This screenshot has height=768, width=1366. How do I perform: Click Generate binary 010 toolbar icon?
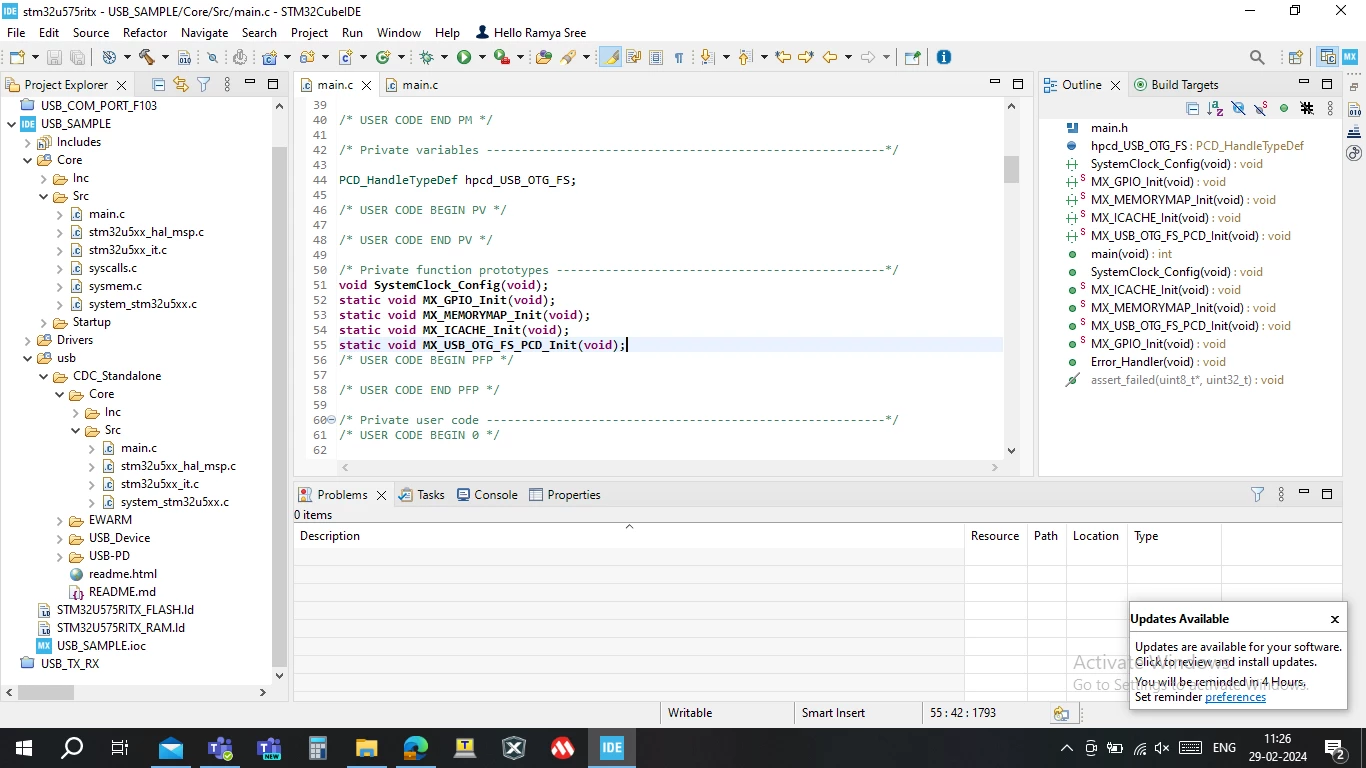tap(184, 57)
